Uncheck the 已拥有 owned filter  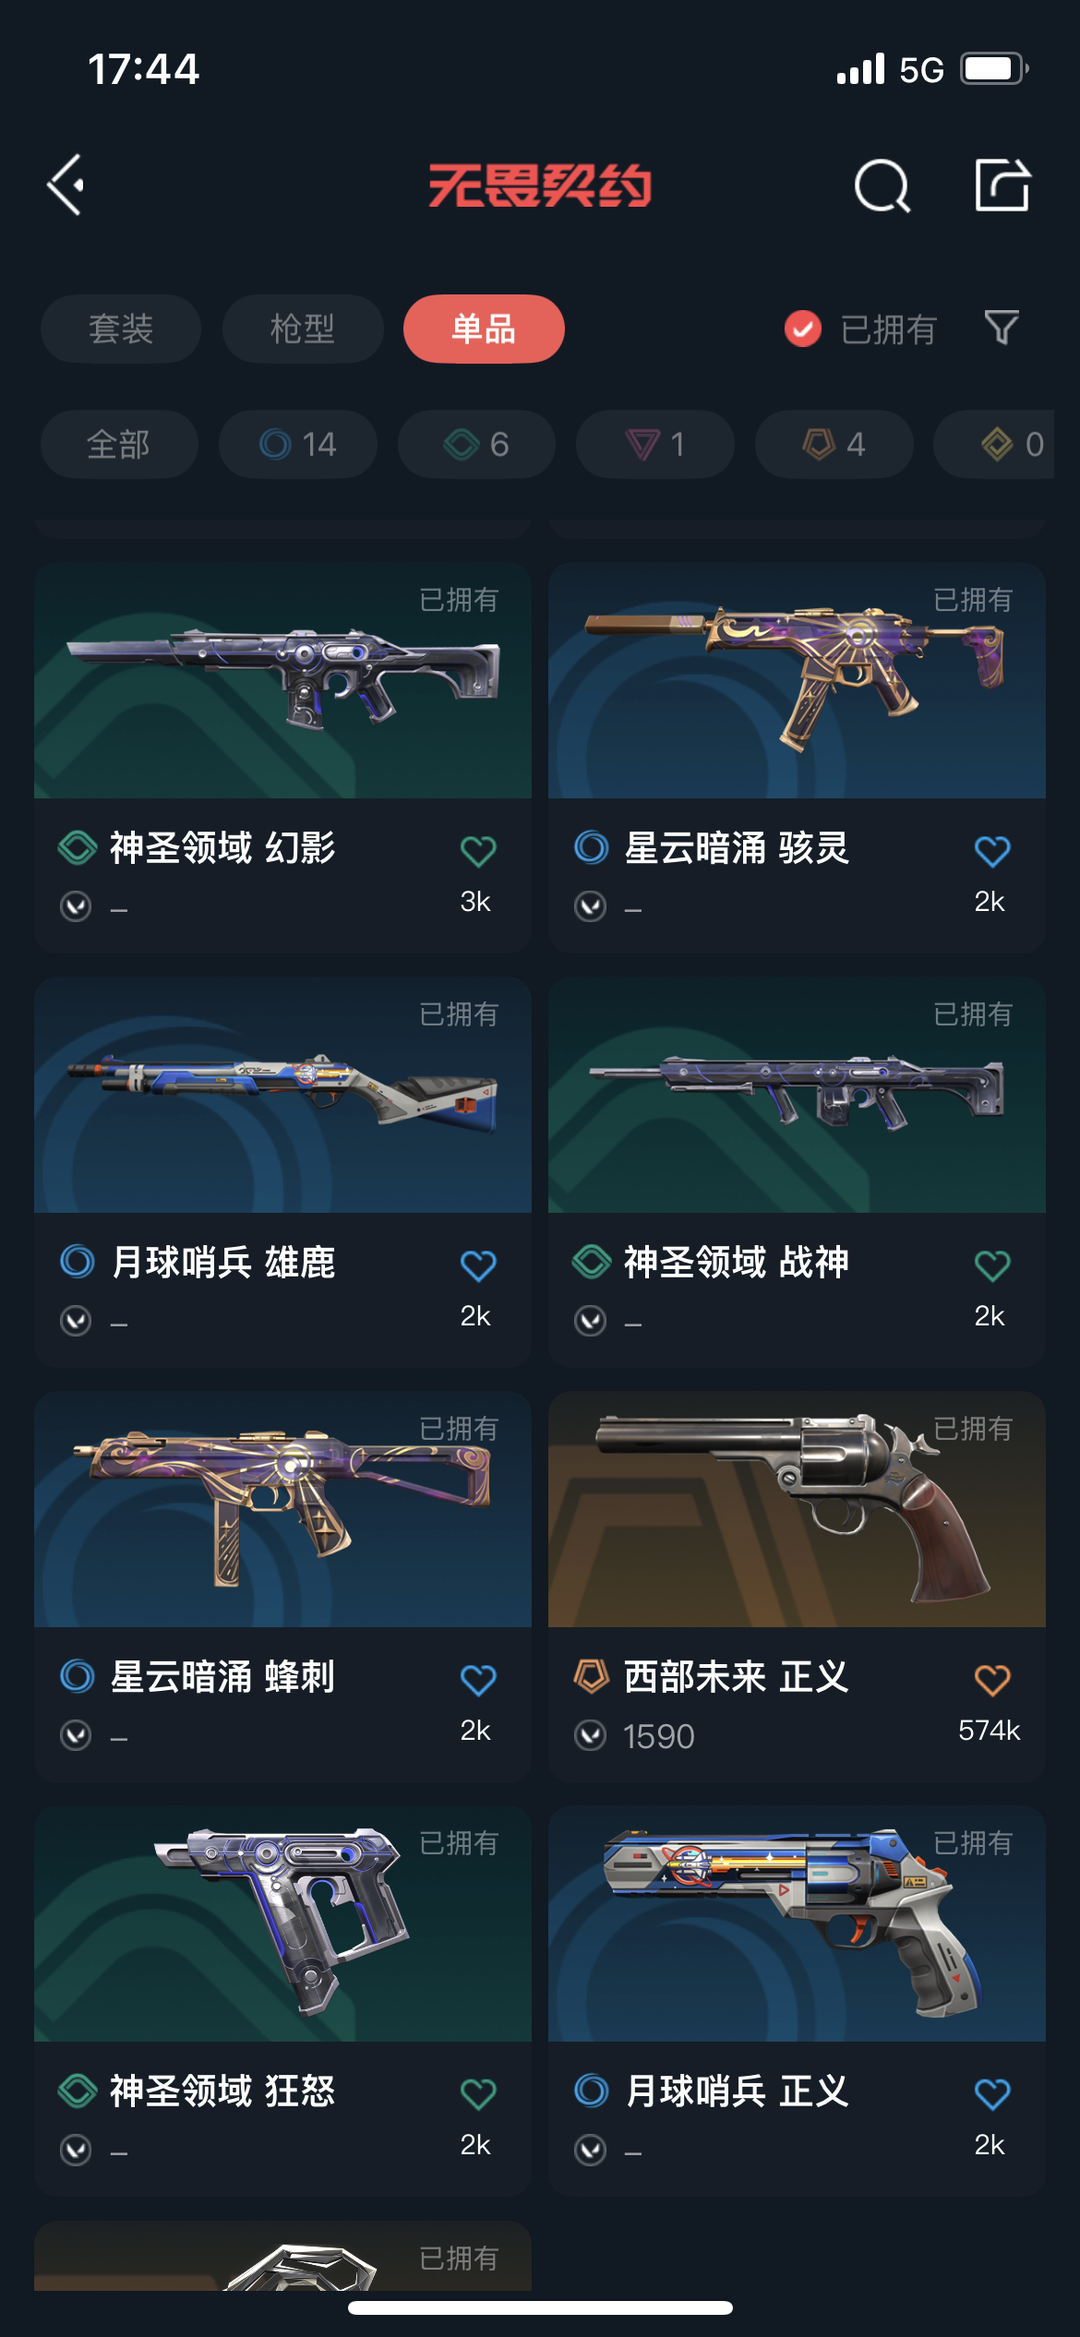[x=860, y=328]
